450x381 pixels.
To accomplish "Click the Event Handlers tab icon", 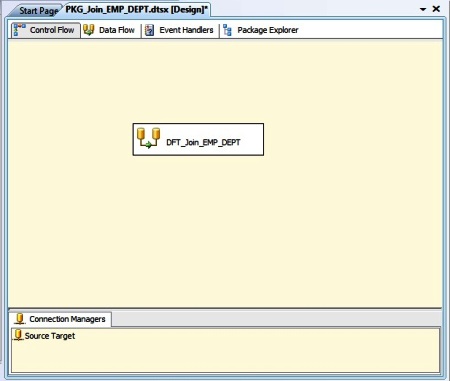I will (149, 30).
